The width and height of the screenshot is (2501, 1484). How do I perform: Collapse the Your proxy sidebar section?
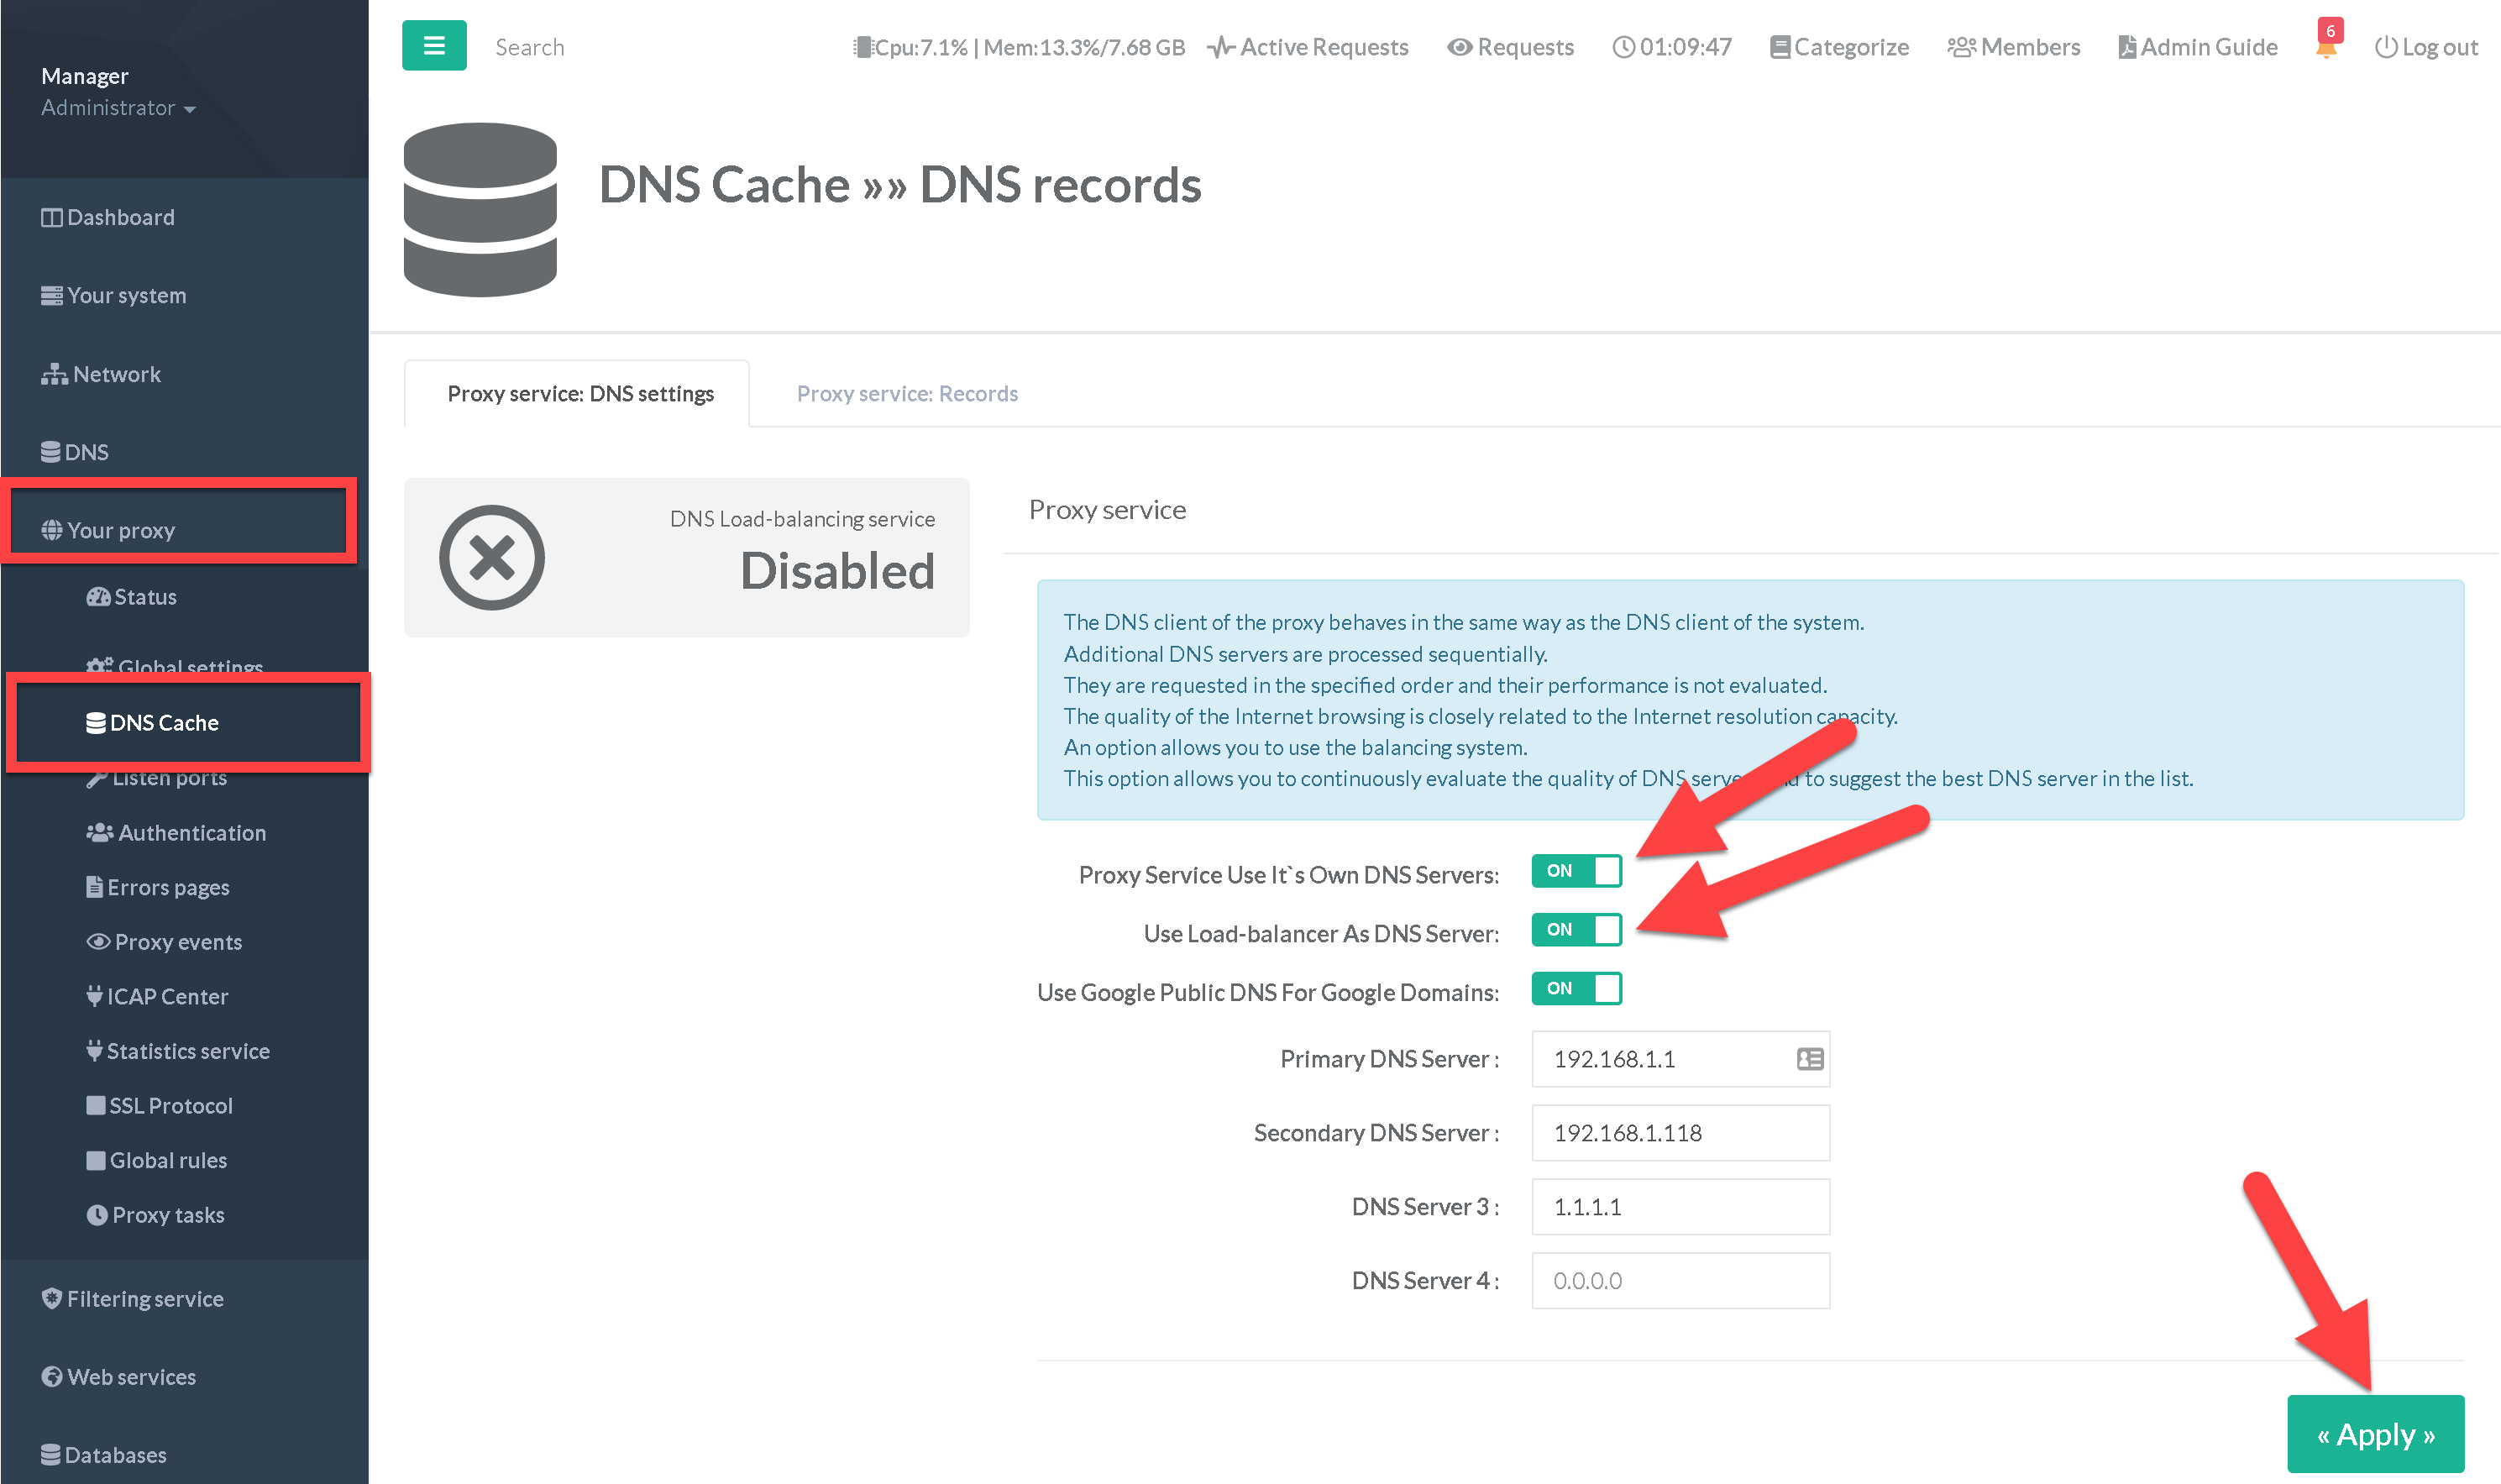pyautogui.click(x=120, y=530)
